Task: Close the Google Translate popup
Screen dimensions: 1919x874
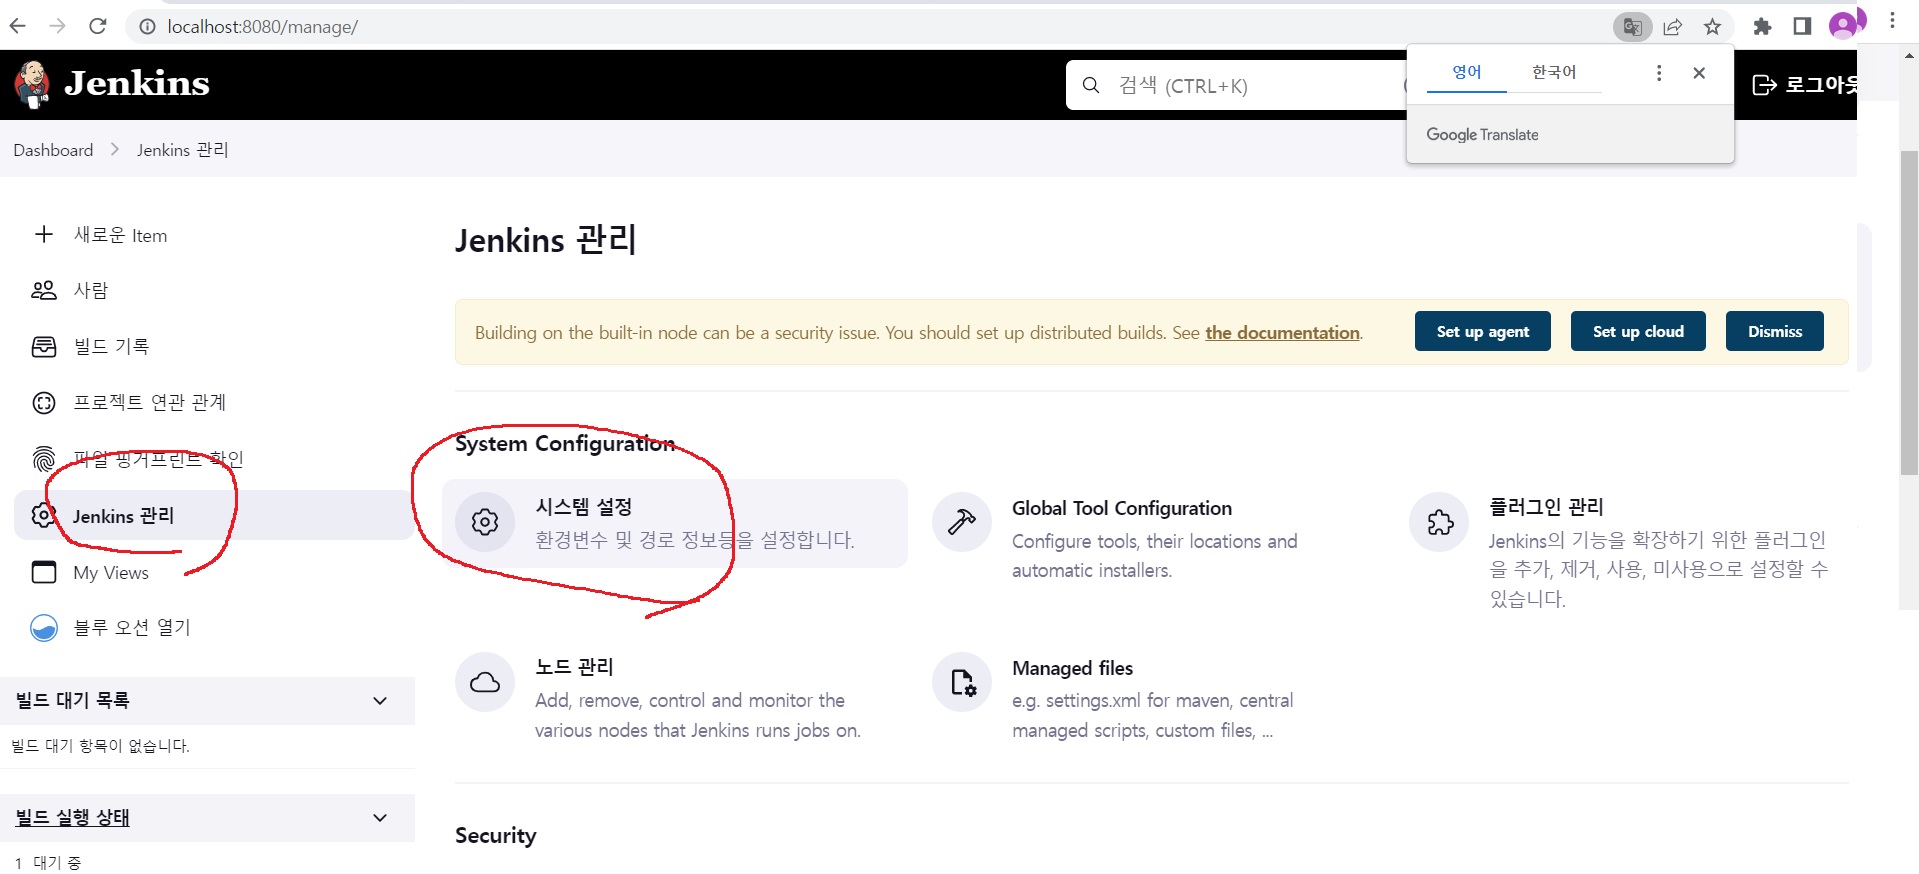Action: pyautogui.click(x=1699, y=73)
